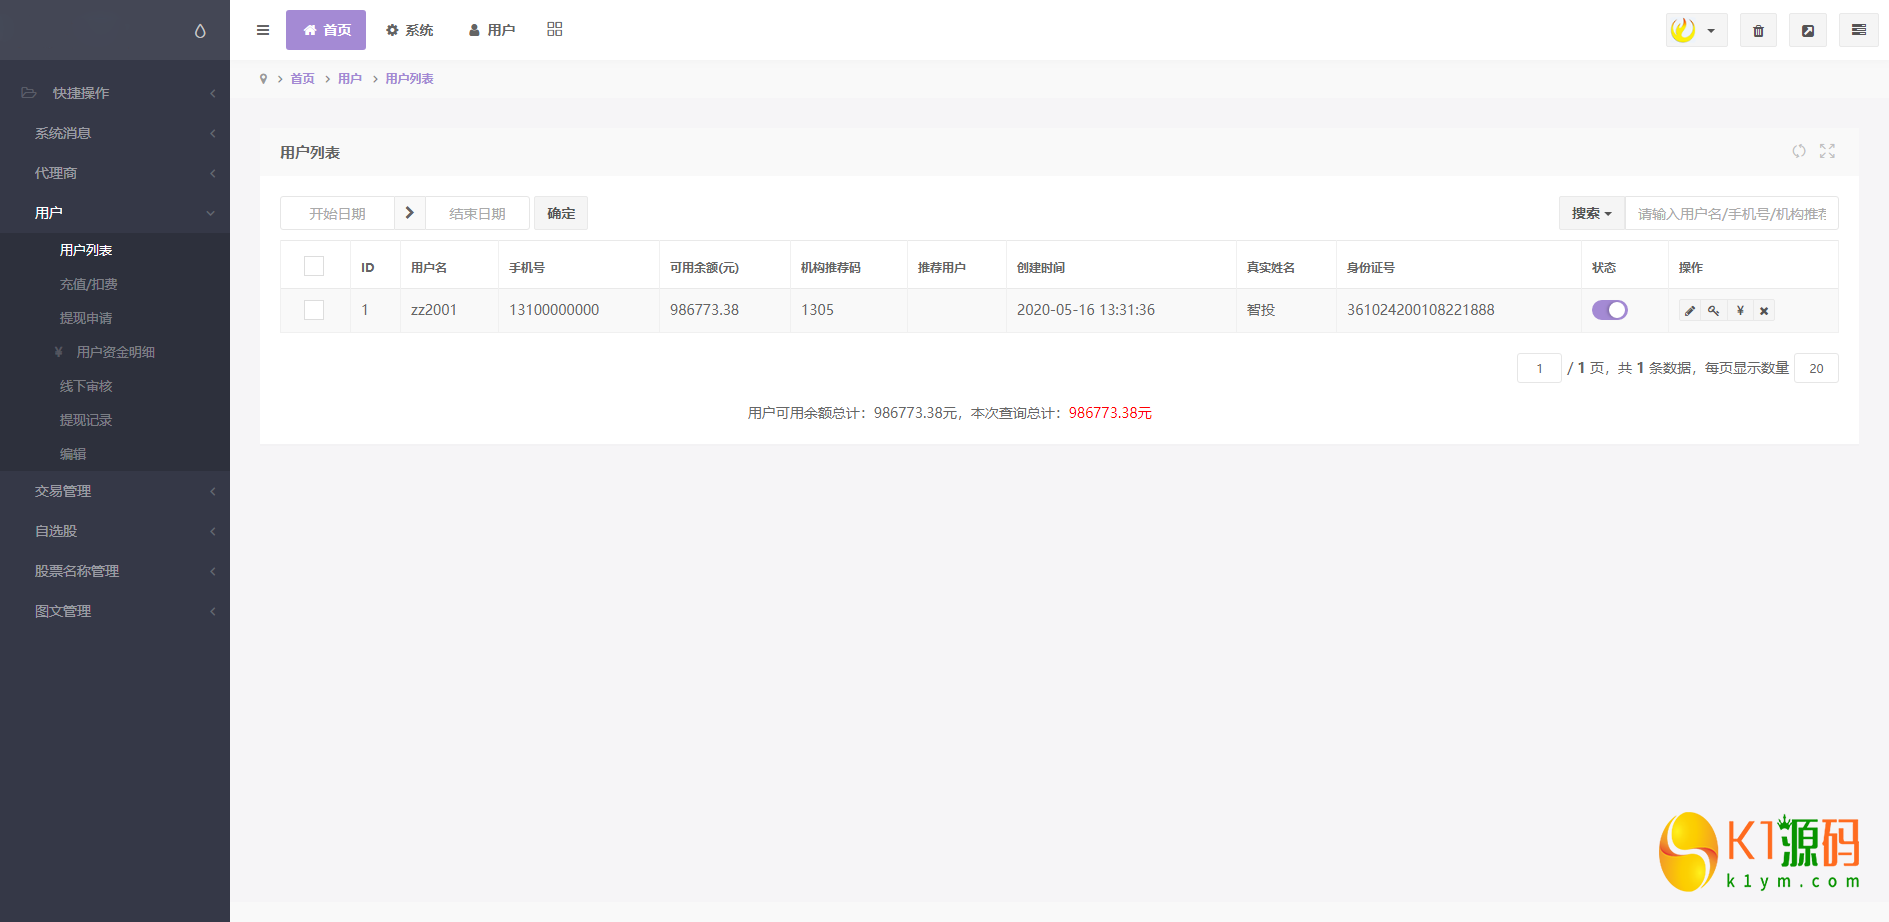The height and width of the screenshot is (922, 1889).
Task: Click the ID column header
Action: coord(368,268)
